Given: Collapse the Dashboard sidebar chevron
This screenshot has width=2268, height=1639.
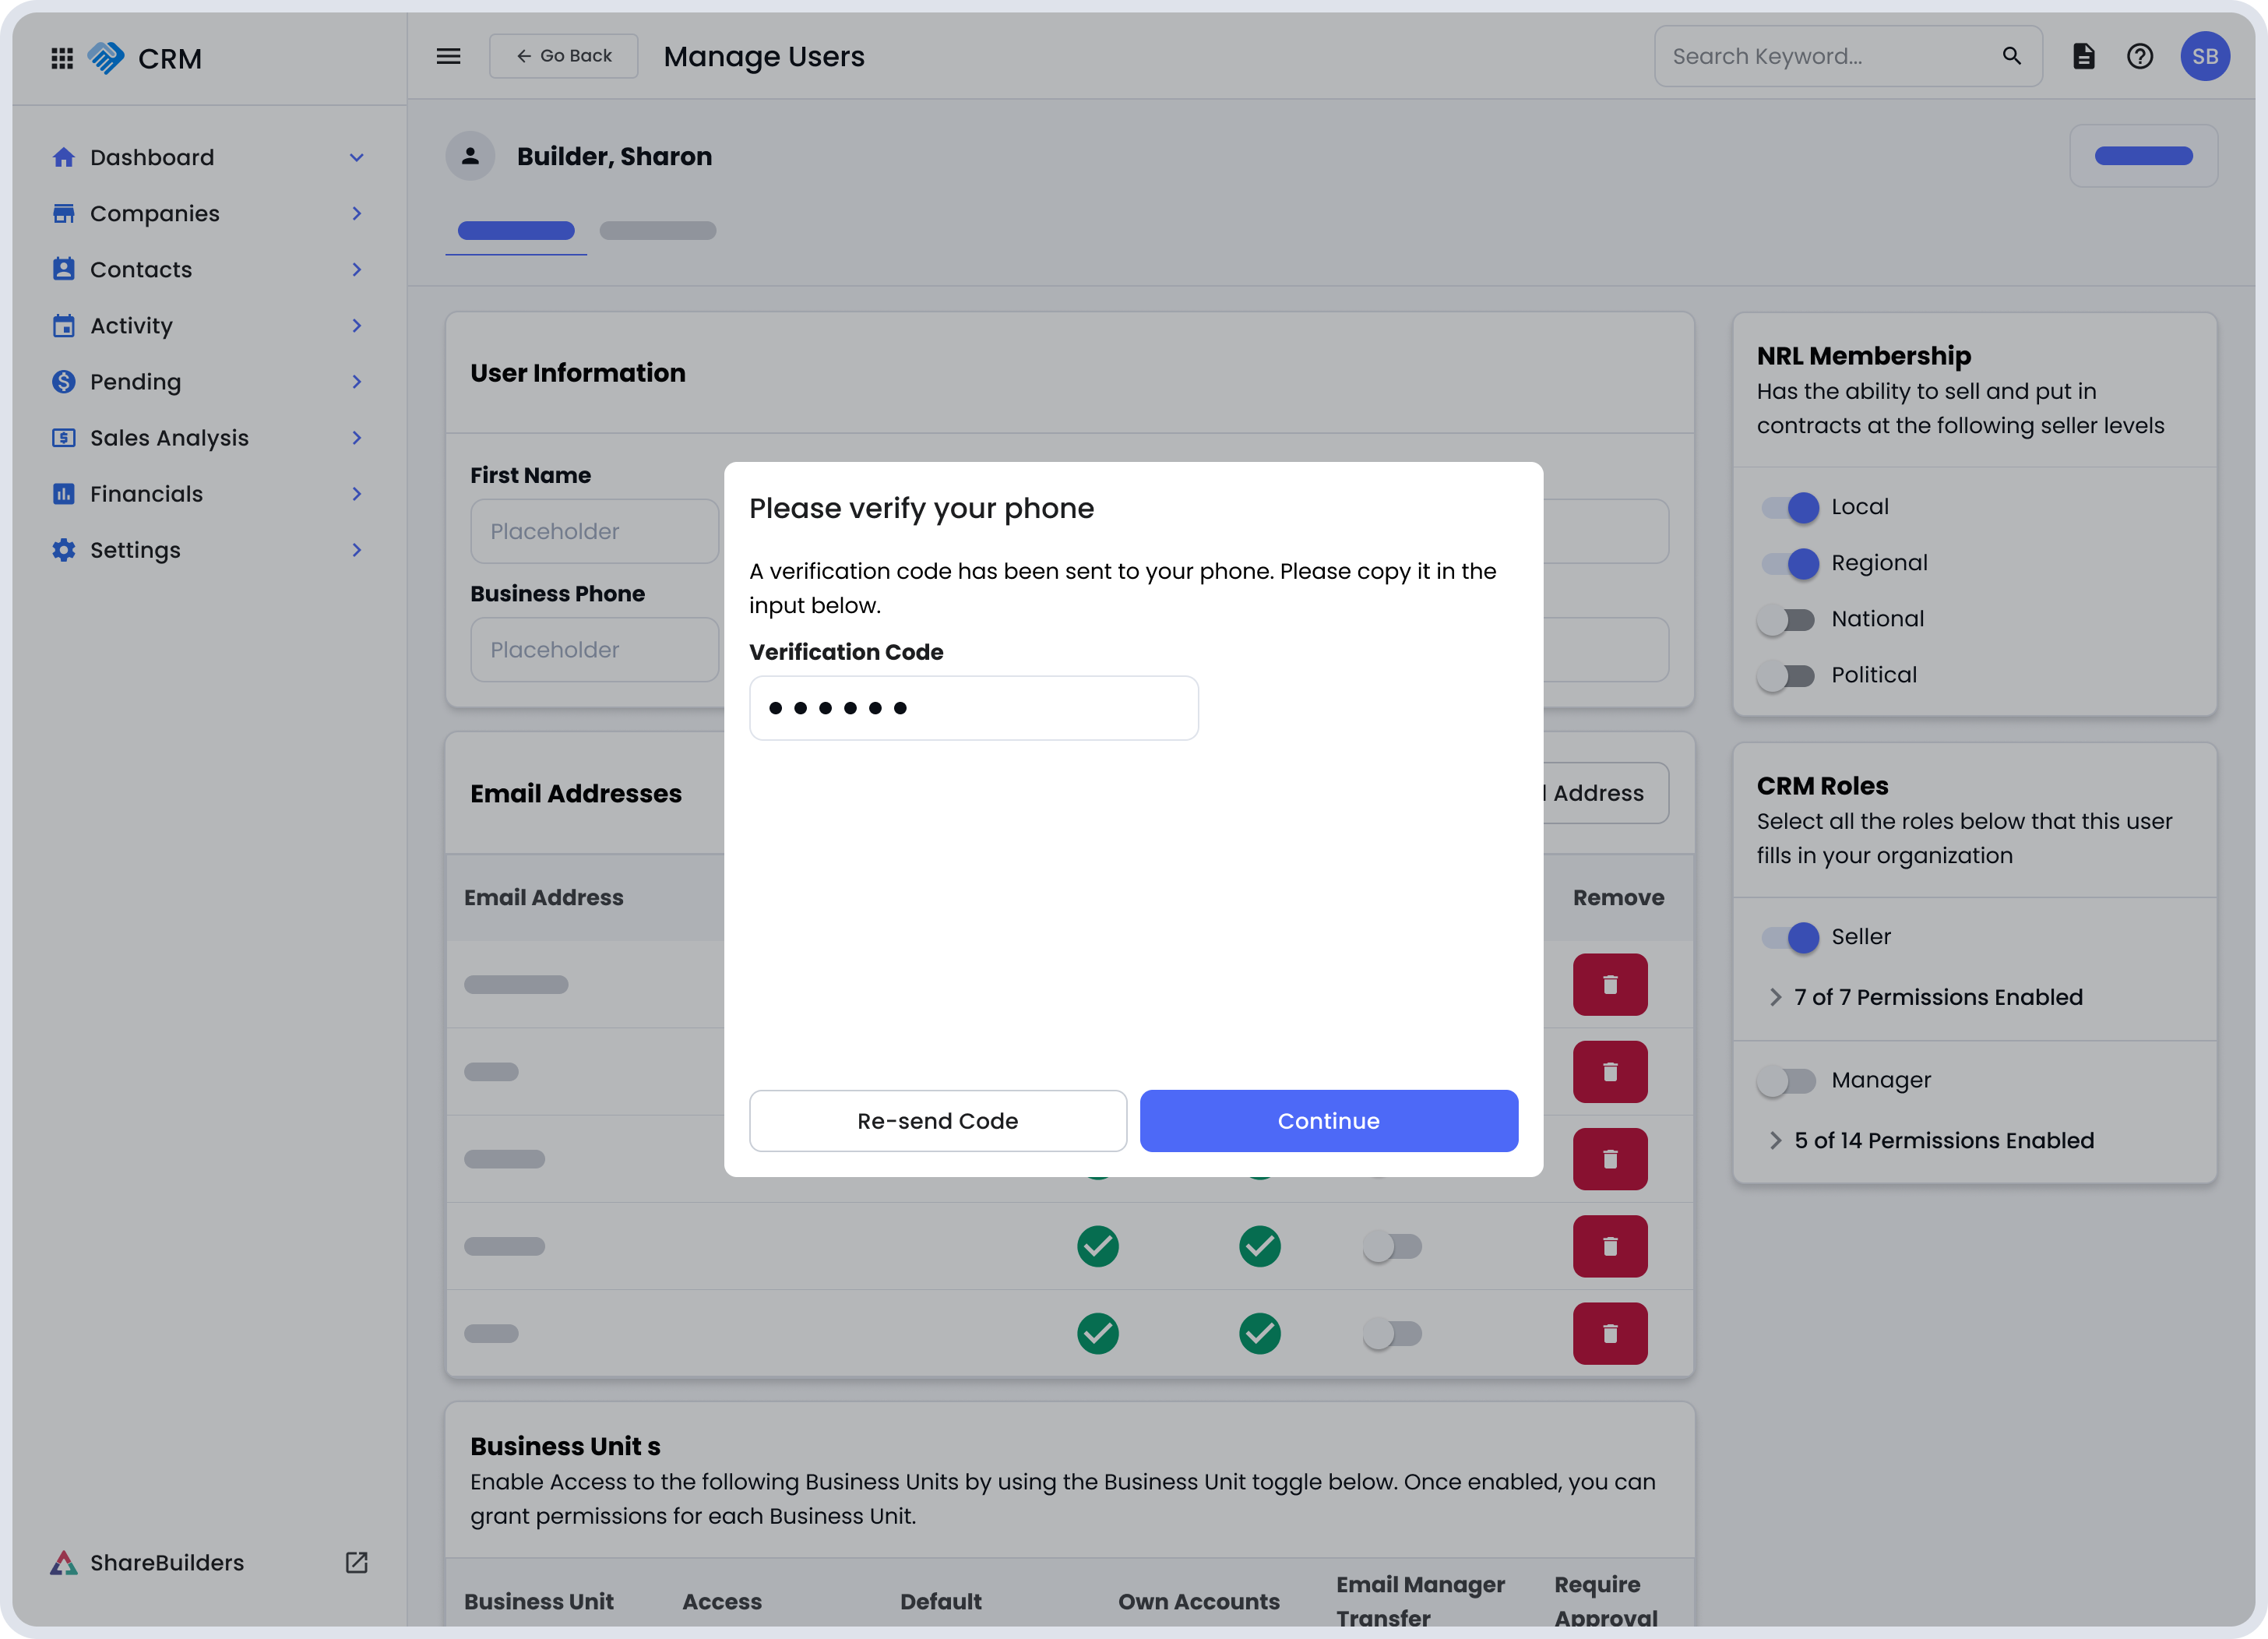Looking at the screenshot, I should [356, 157].
